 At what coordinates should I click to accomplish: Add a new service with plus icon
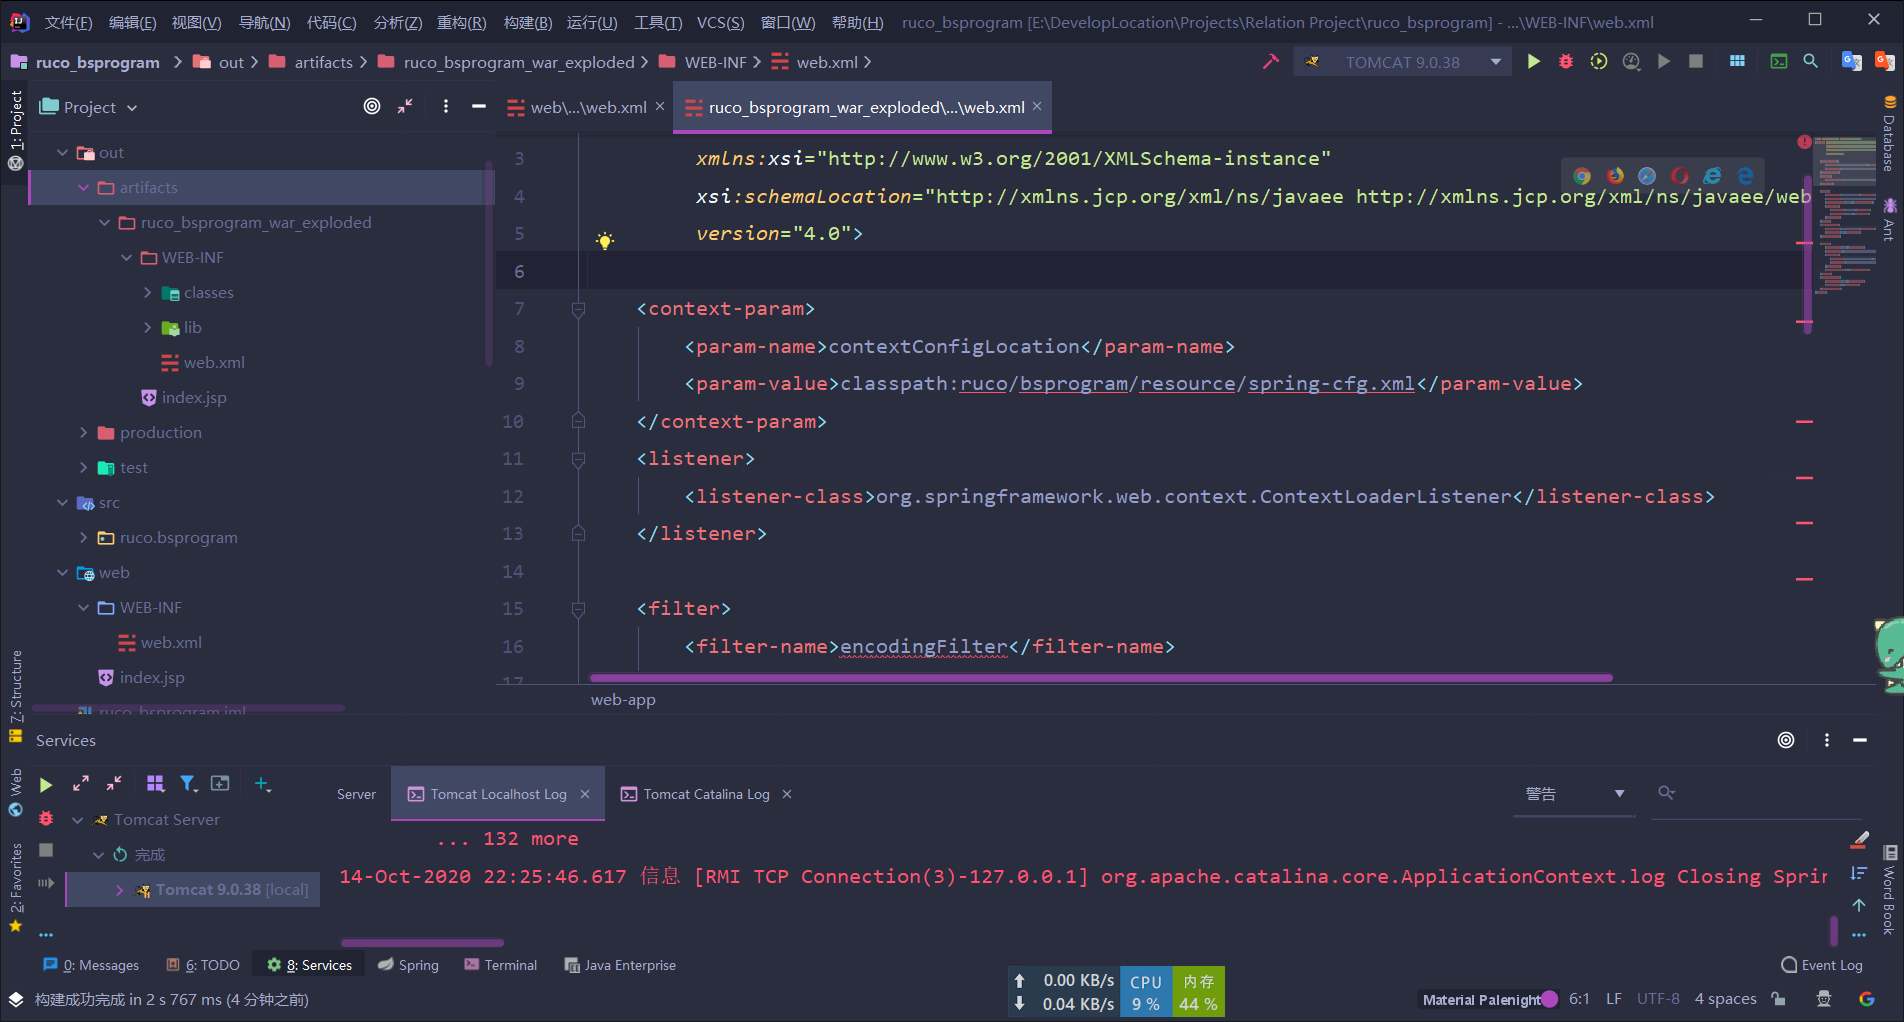coord(262,783)
